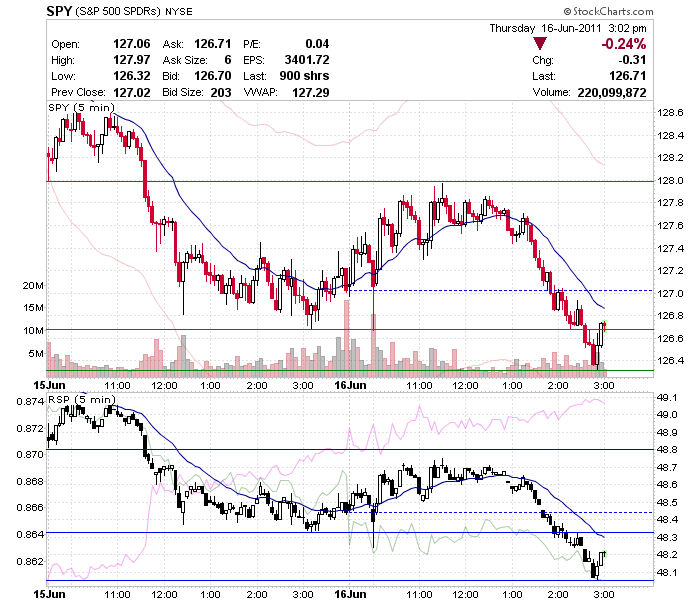Click the High price 127.97
This screenshot has height=603, width=700.
pyautogui.click(x=132, y=60)
